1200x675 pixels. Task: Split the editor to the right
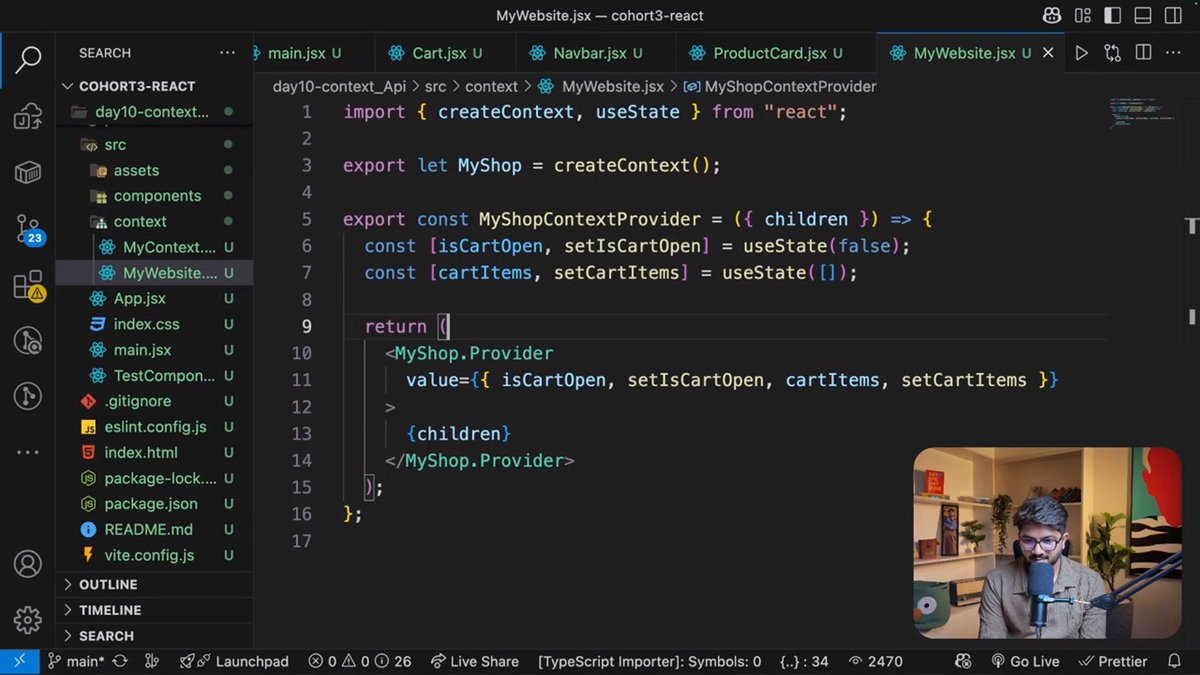pyautogui.click(x=1143, y=53)
